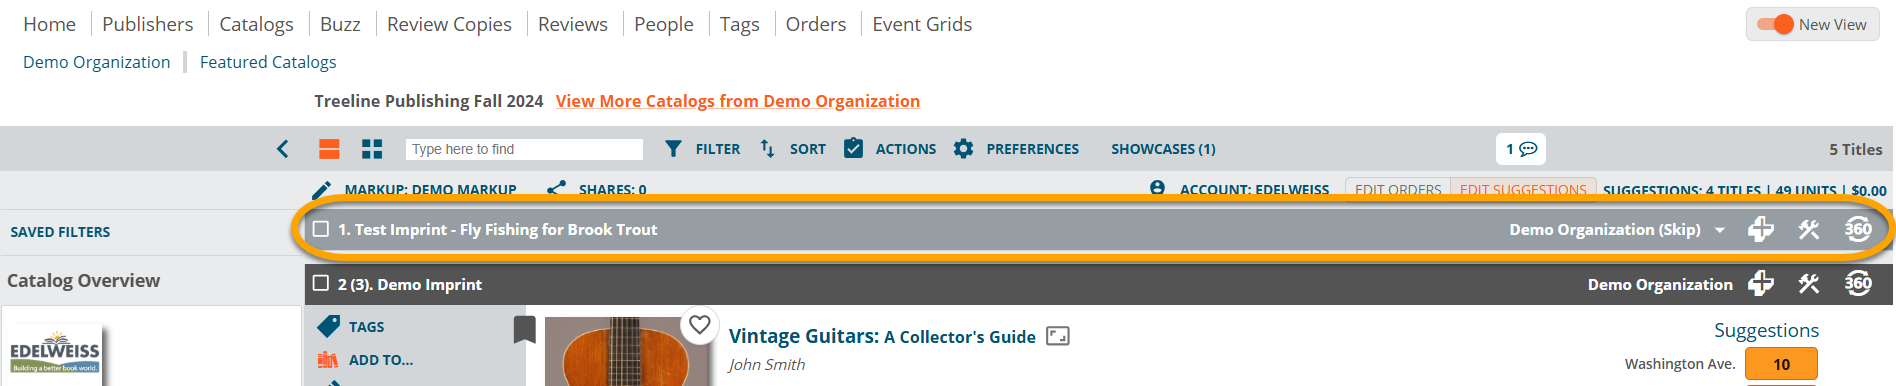
Task: Toggle the New View switch
Action: 1776,24
